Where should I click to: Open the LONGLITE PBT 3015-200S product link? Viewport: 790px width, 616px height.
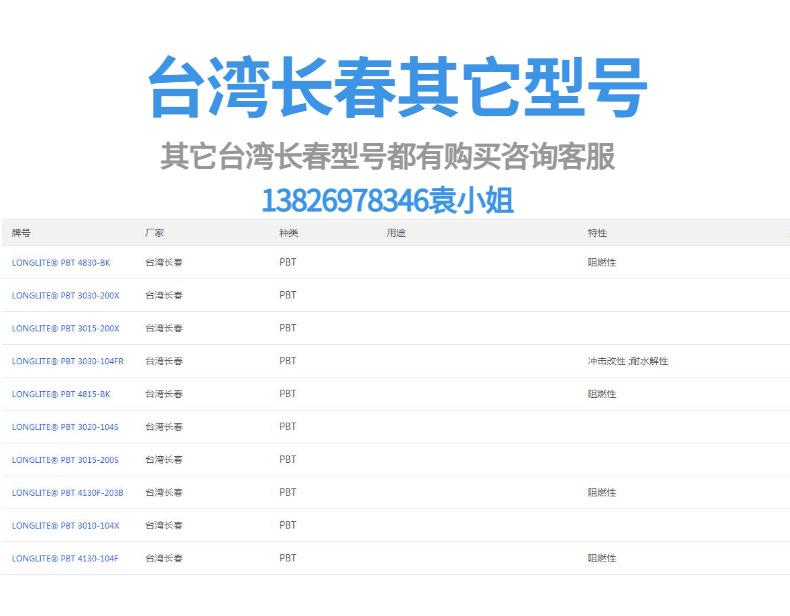click(x=65, y=460)
